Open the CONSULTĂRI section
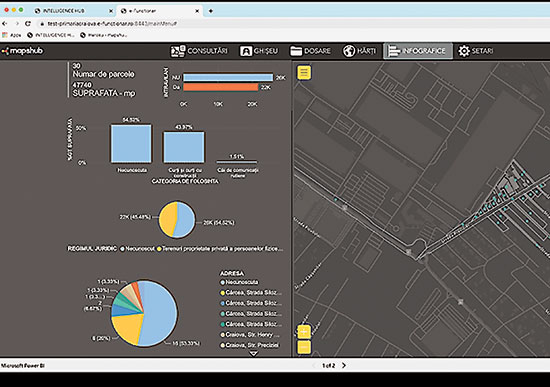Screen dimensions: 550x387 [199, 51]
